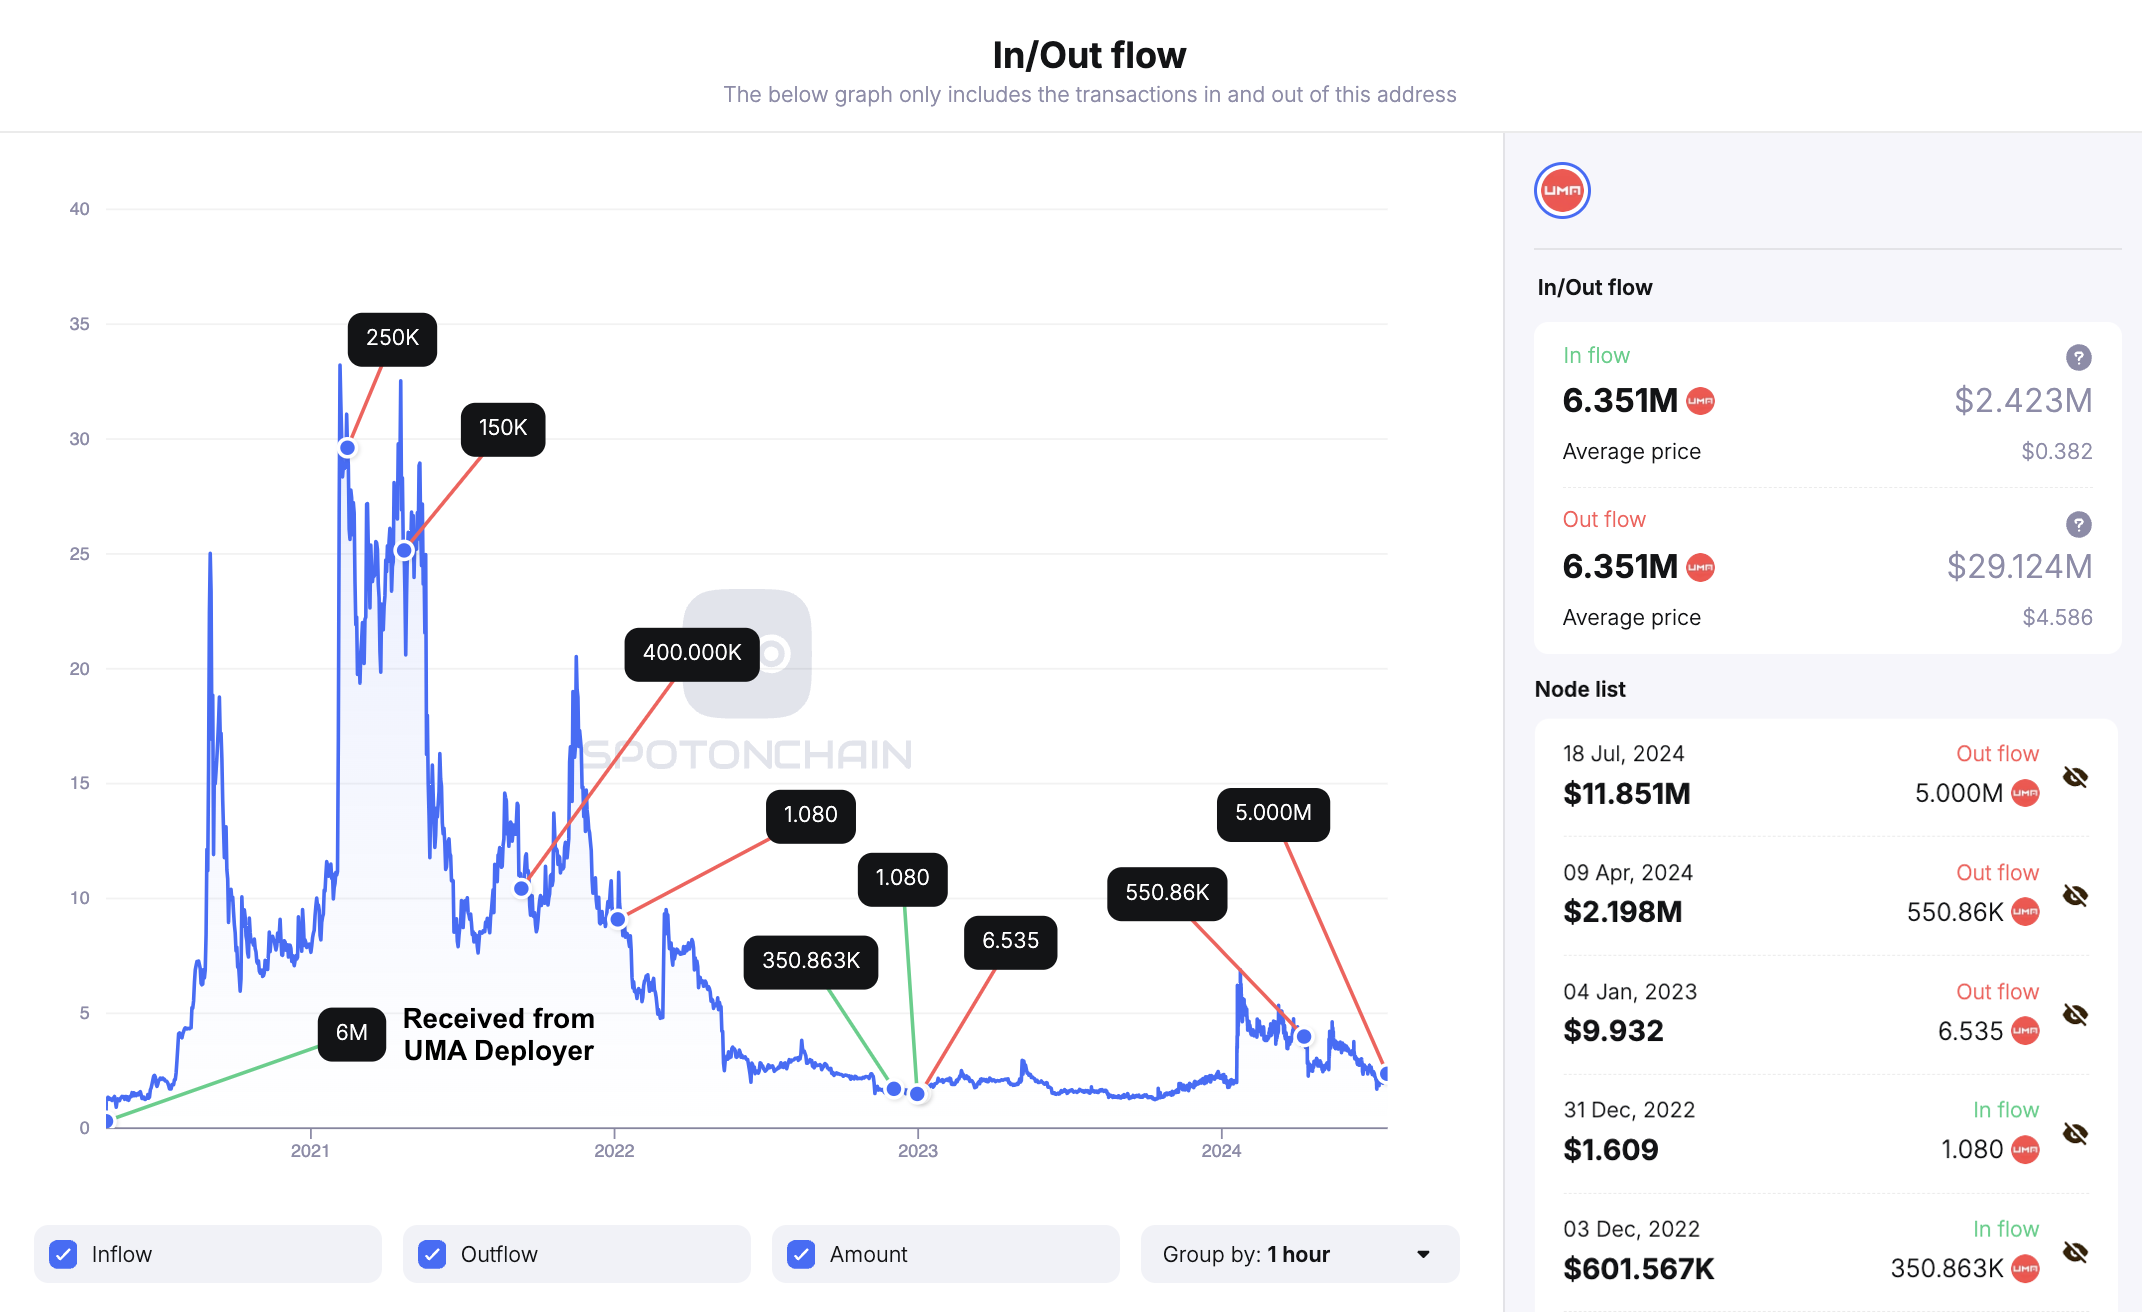Toggle visibility of 31 Dec, 2022 node
Screen dimensions: 2142x1312
pyautogui.click(x=2075, y=1133)
